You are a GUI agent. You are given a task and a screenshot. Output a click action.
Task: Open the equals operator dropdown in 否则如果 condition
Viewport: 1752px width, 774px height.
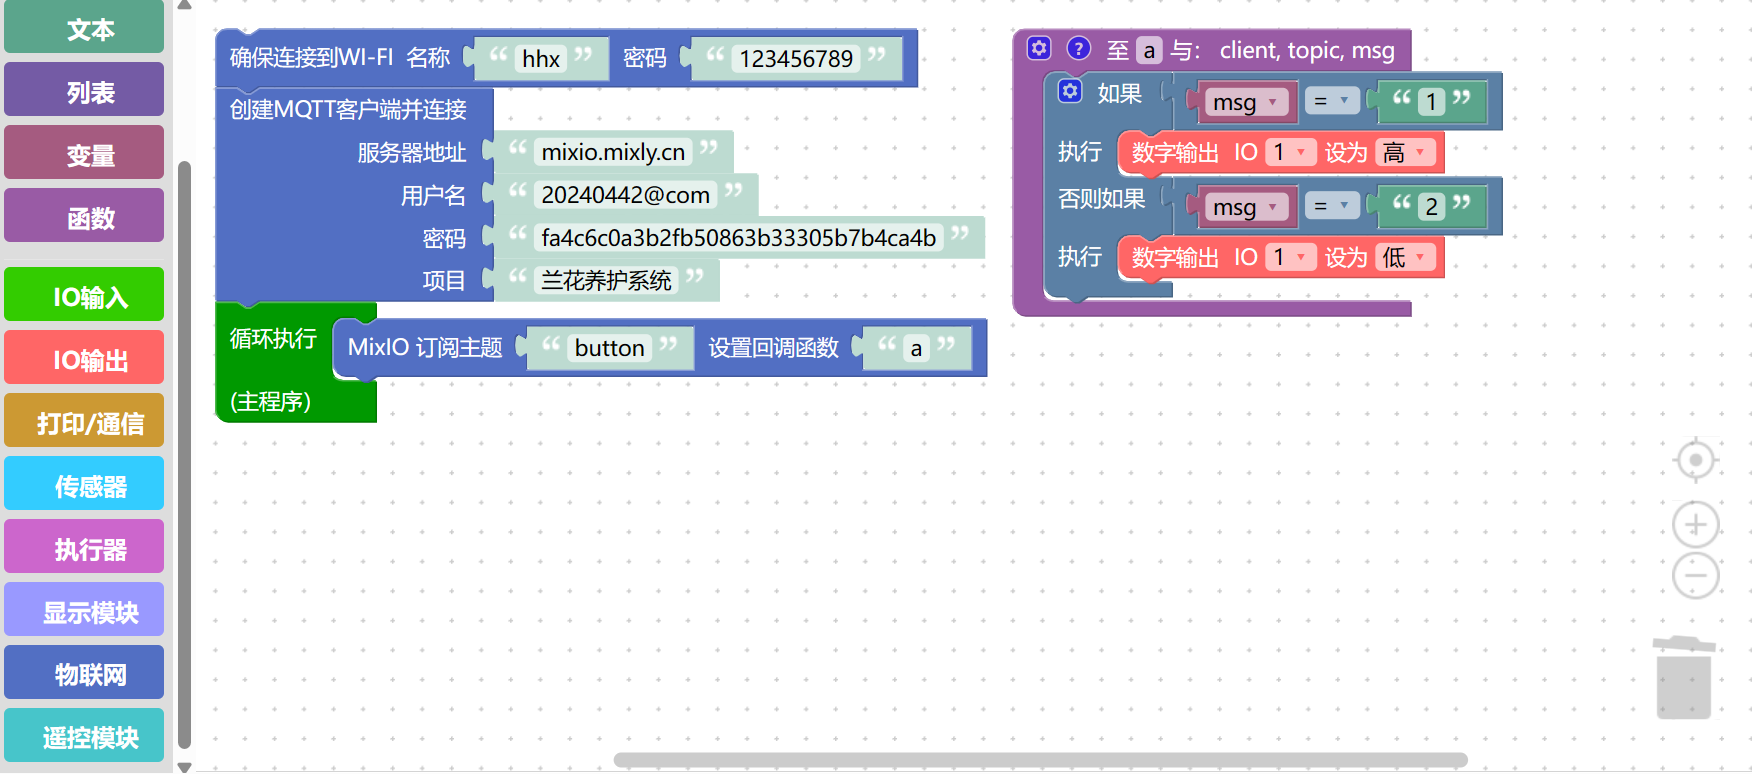tap(1333, 207)
